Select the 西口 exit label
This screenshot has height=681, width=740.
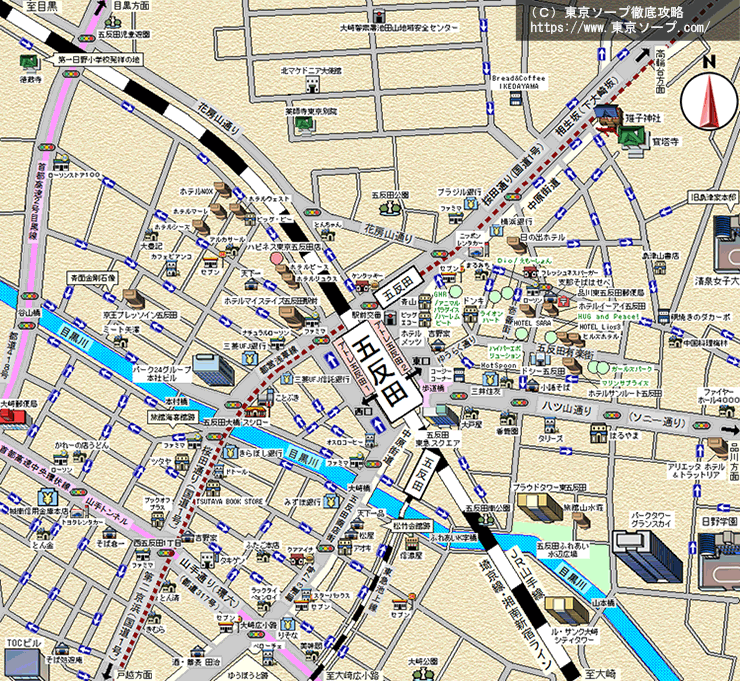[365, 412]
